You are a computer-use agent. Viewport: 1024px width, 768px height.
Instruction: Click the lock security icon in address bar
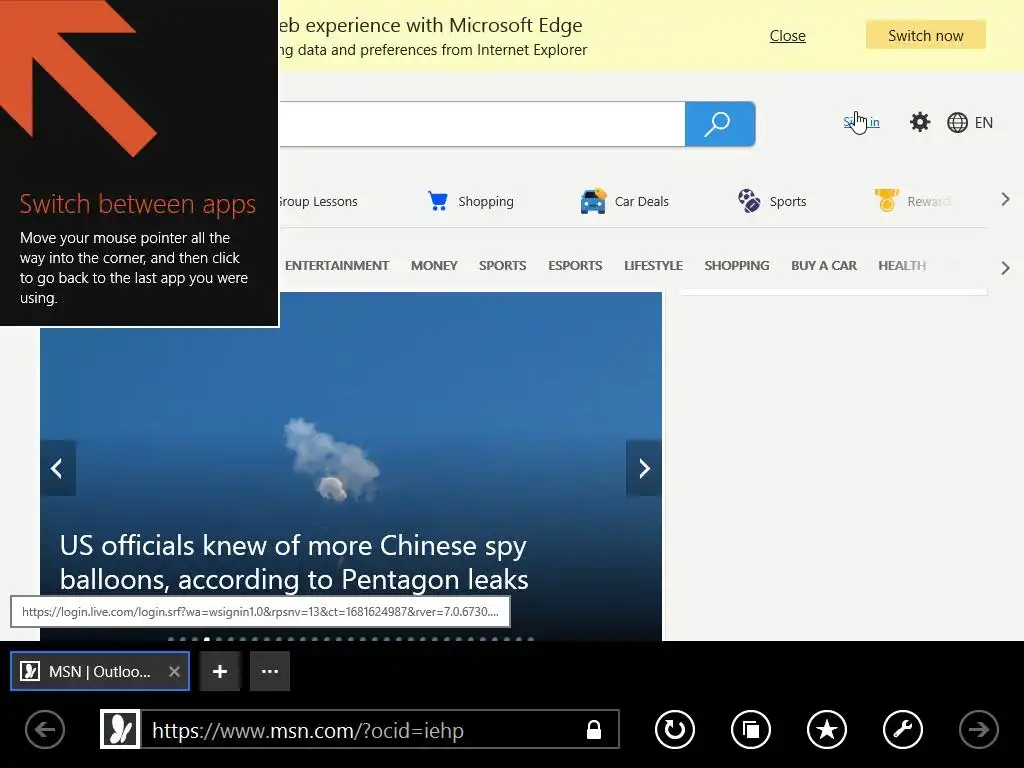[594, 729]
